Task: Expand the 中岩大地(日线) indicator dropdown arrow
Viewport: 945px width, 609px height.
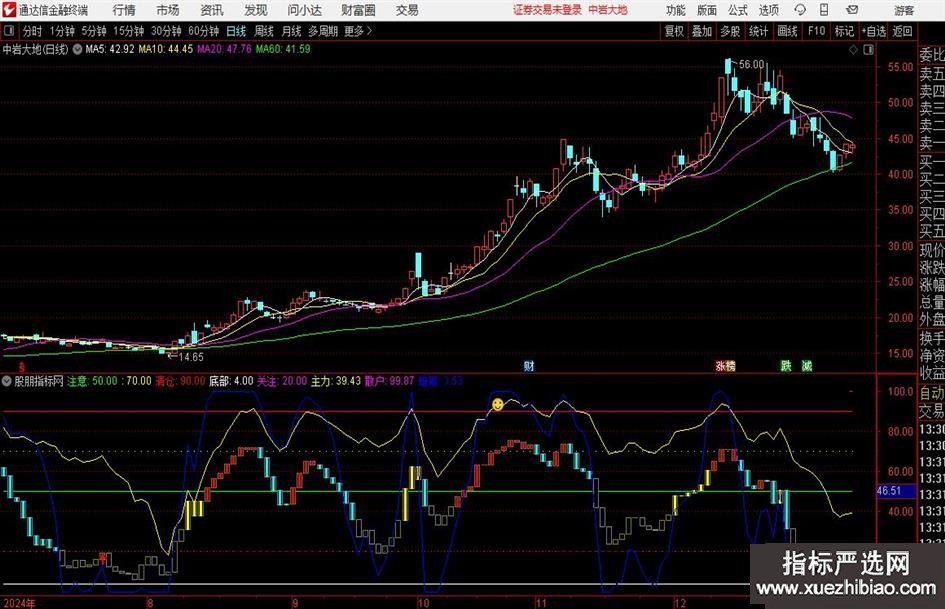Action: point(77,49)
